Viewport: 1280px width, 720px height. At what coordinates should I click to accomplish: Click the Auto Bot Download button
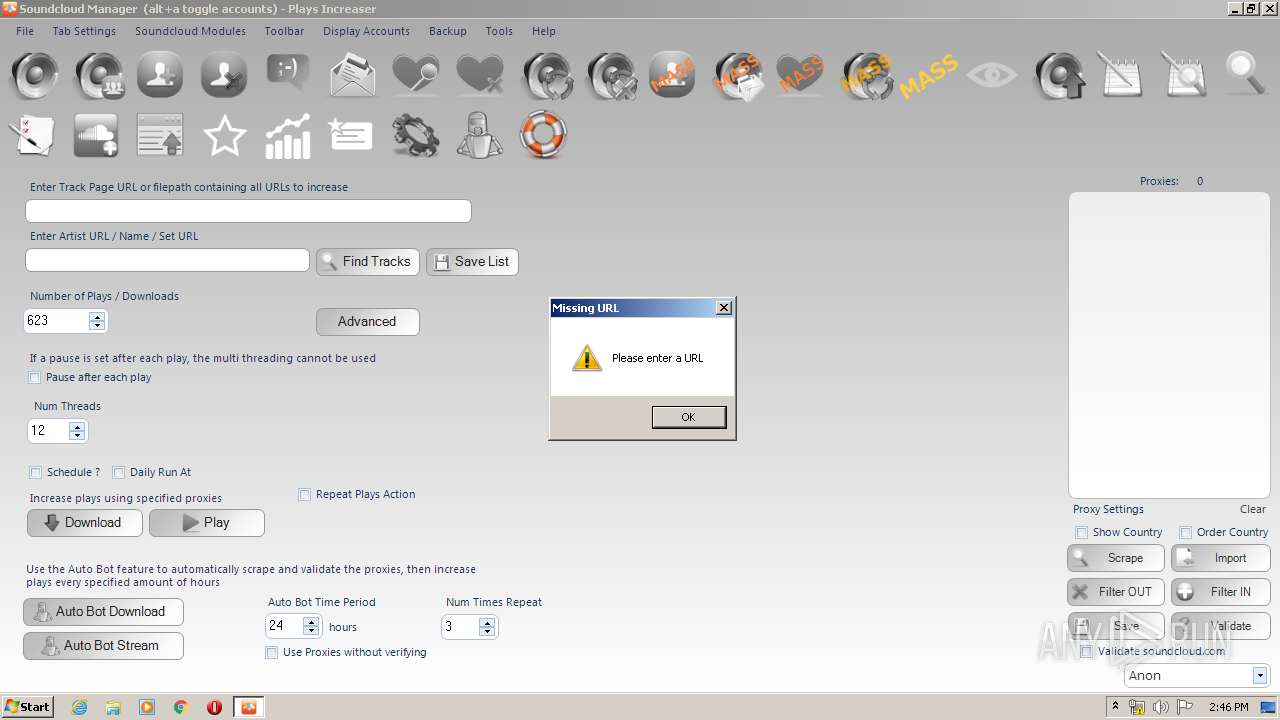(x=103, y=612)
